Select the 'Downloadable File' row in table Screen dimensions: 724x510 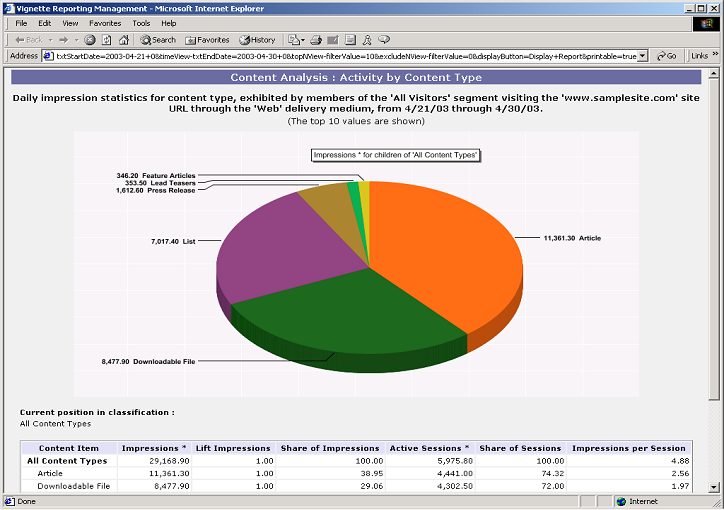(356, 486)
